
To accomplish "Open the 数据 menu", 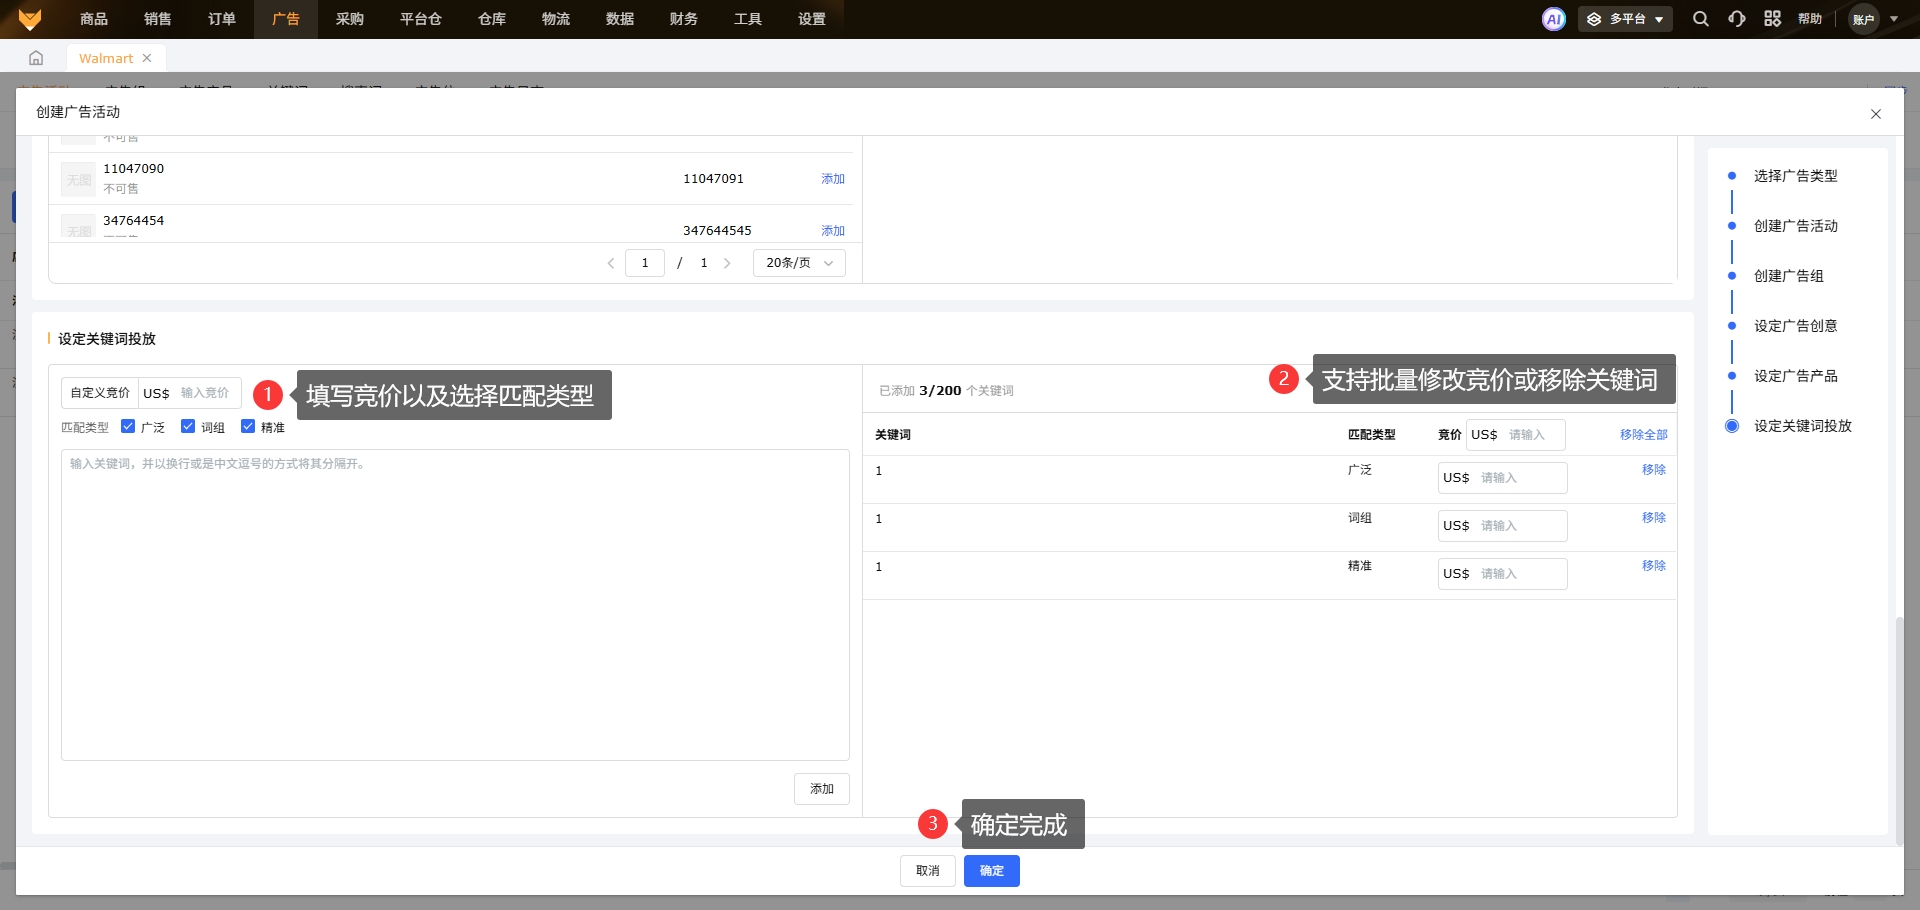I will pyautogui.click(x=620, y=19).
